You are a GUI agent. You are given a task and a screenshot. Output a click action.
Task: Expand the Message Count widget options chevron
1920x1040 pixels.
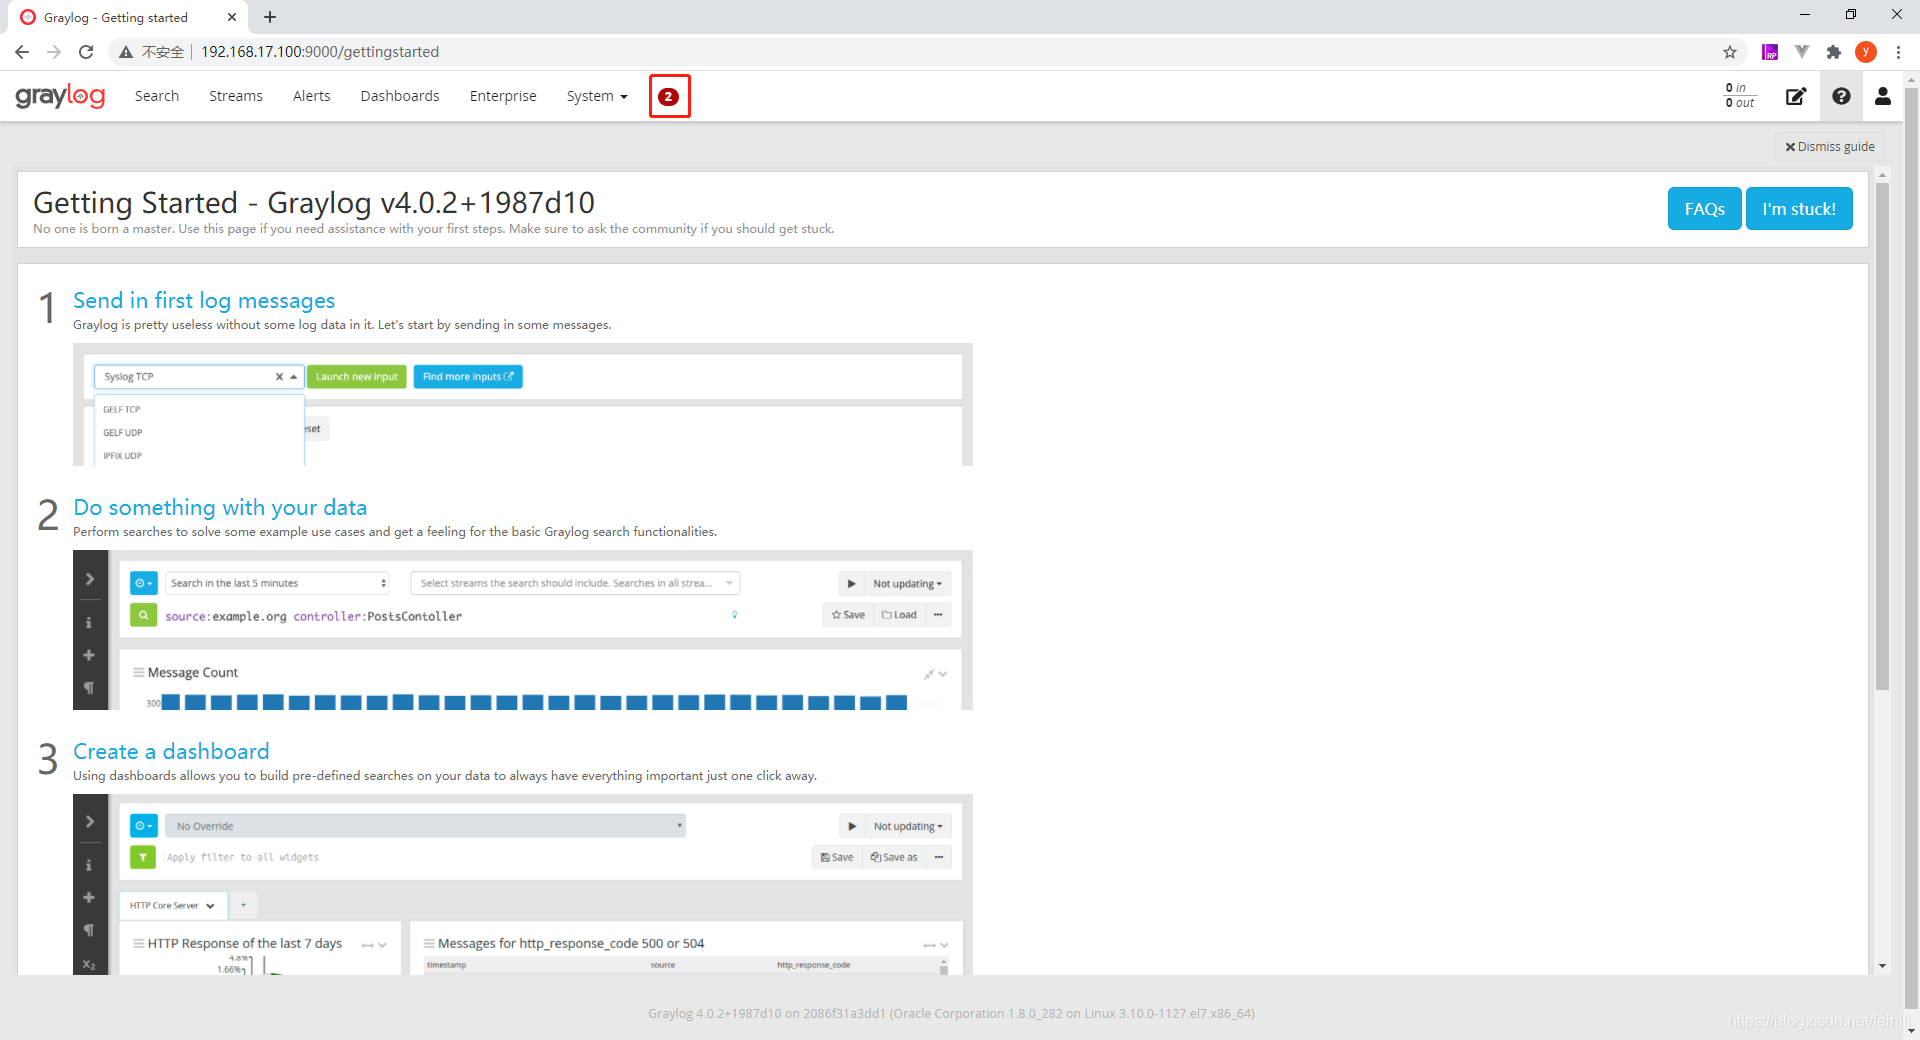(x=943, y=674)
